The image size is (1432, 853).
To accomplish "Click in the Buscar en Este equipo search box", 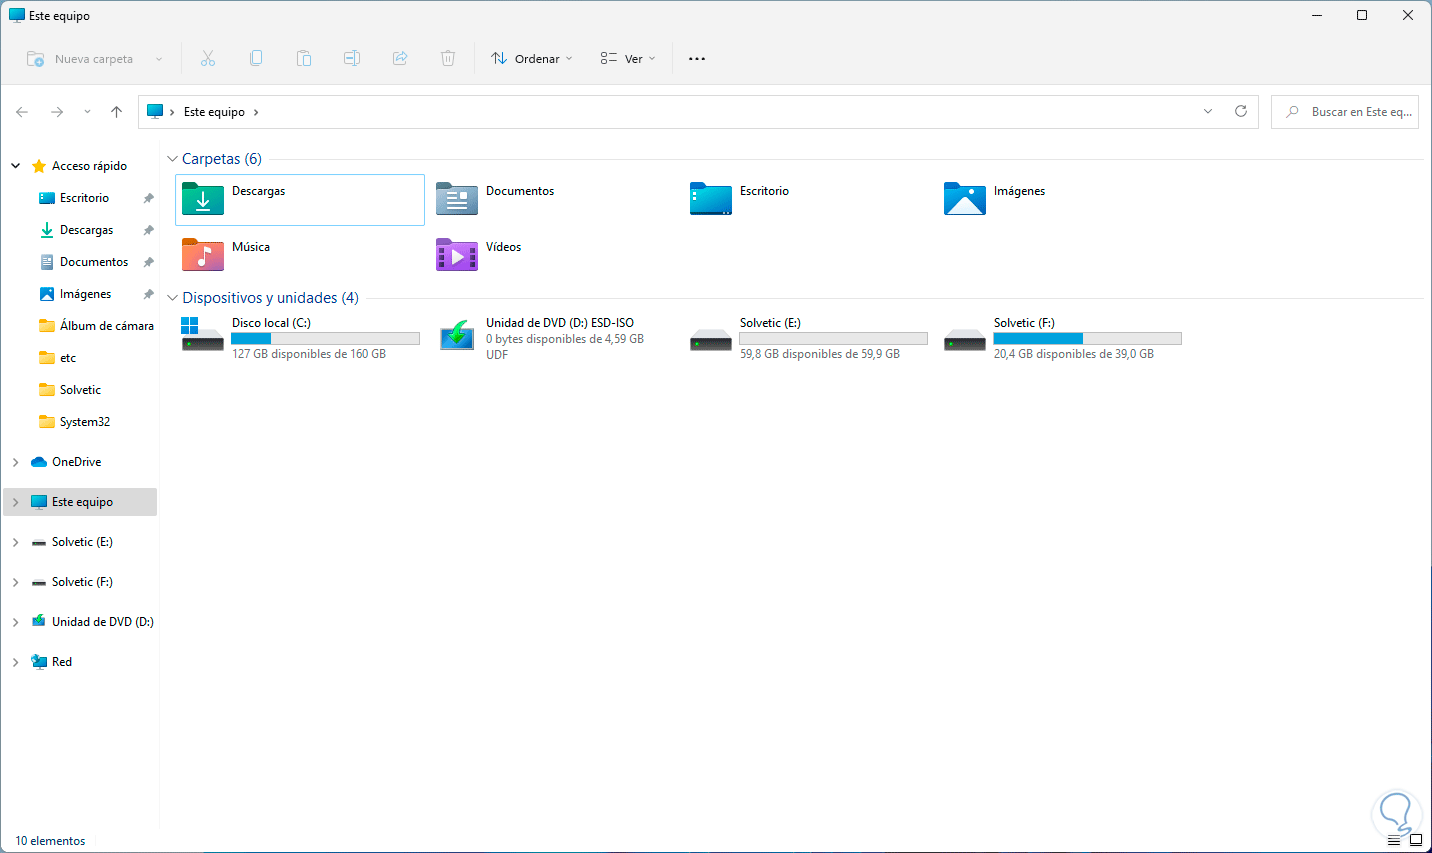I will coord(1345,112).
